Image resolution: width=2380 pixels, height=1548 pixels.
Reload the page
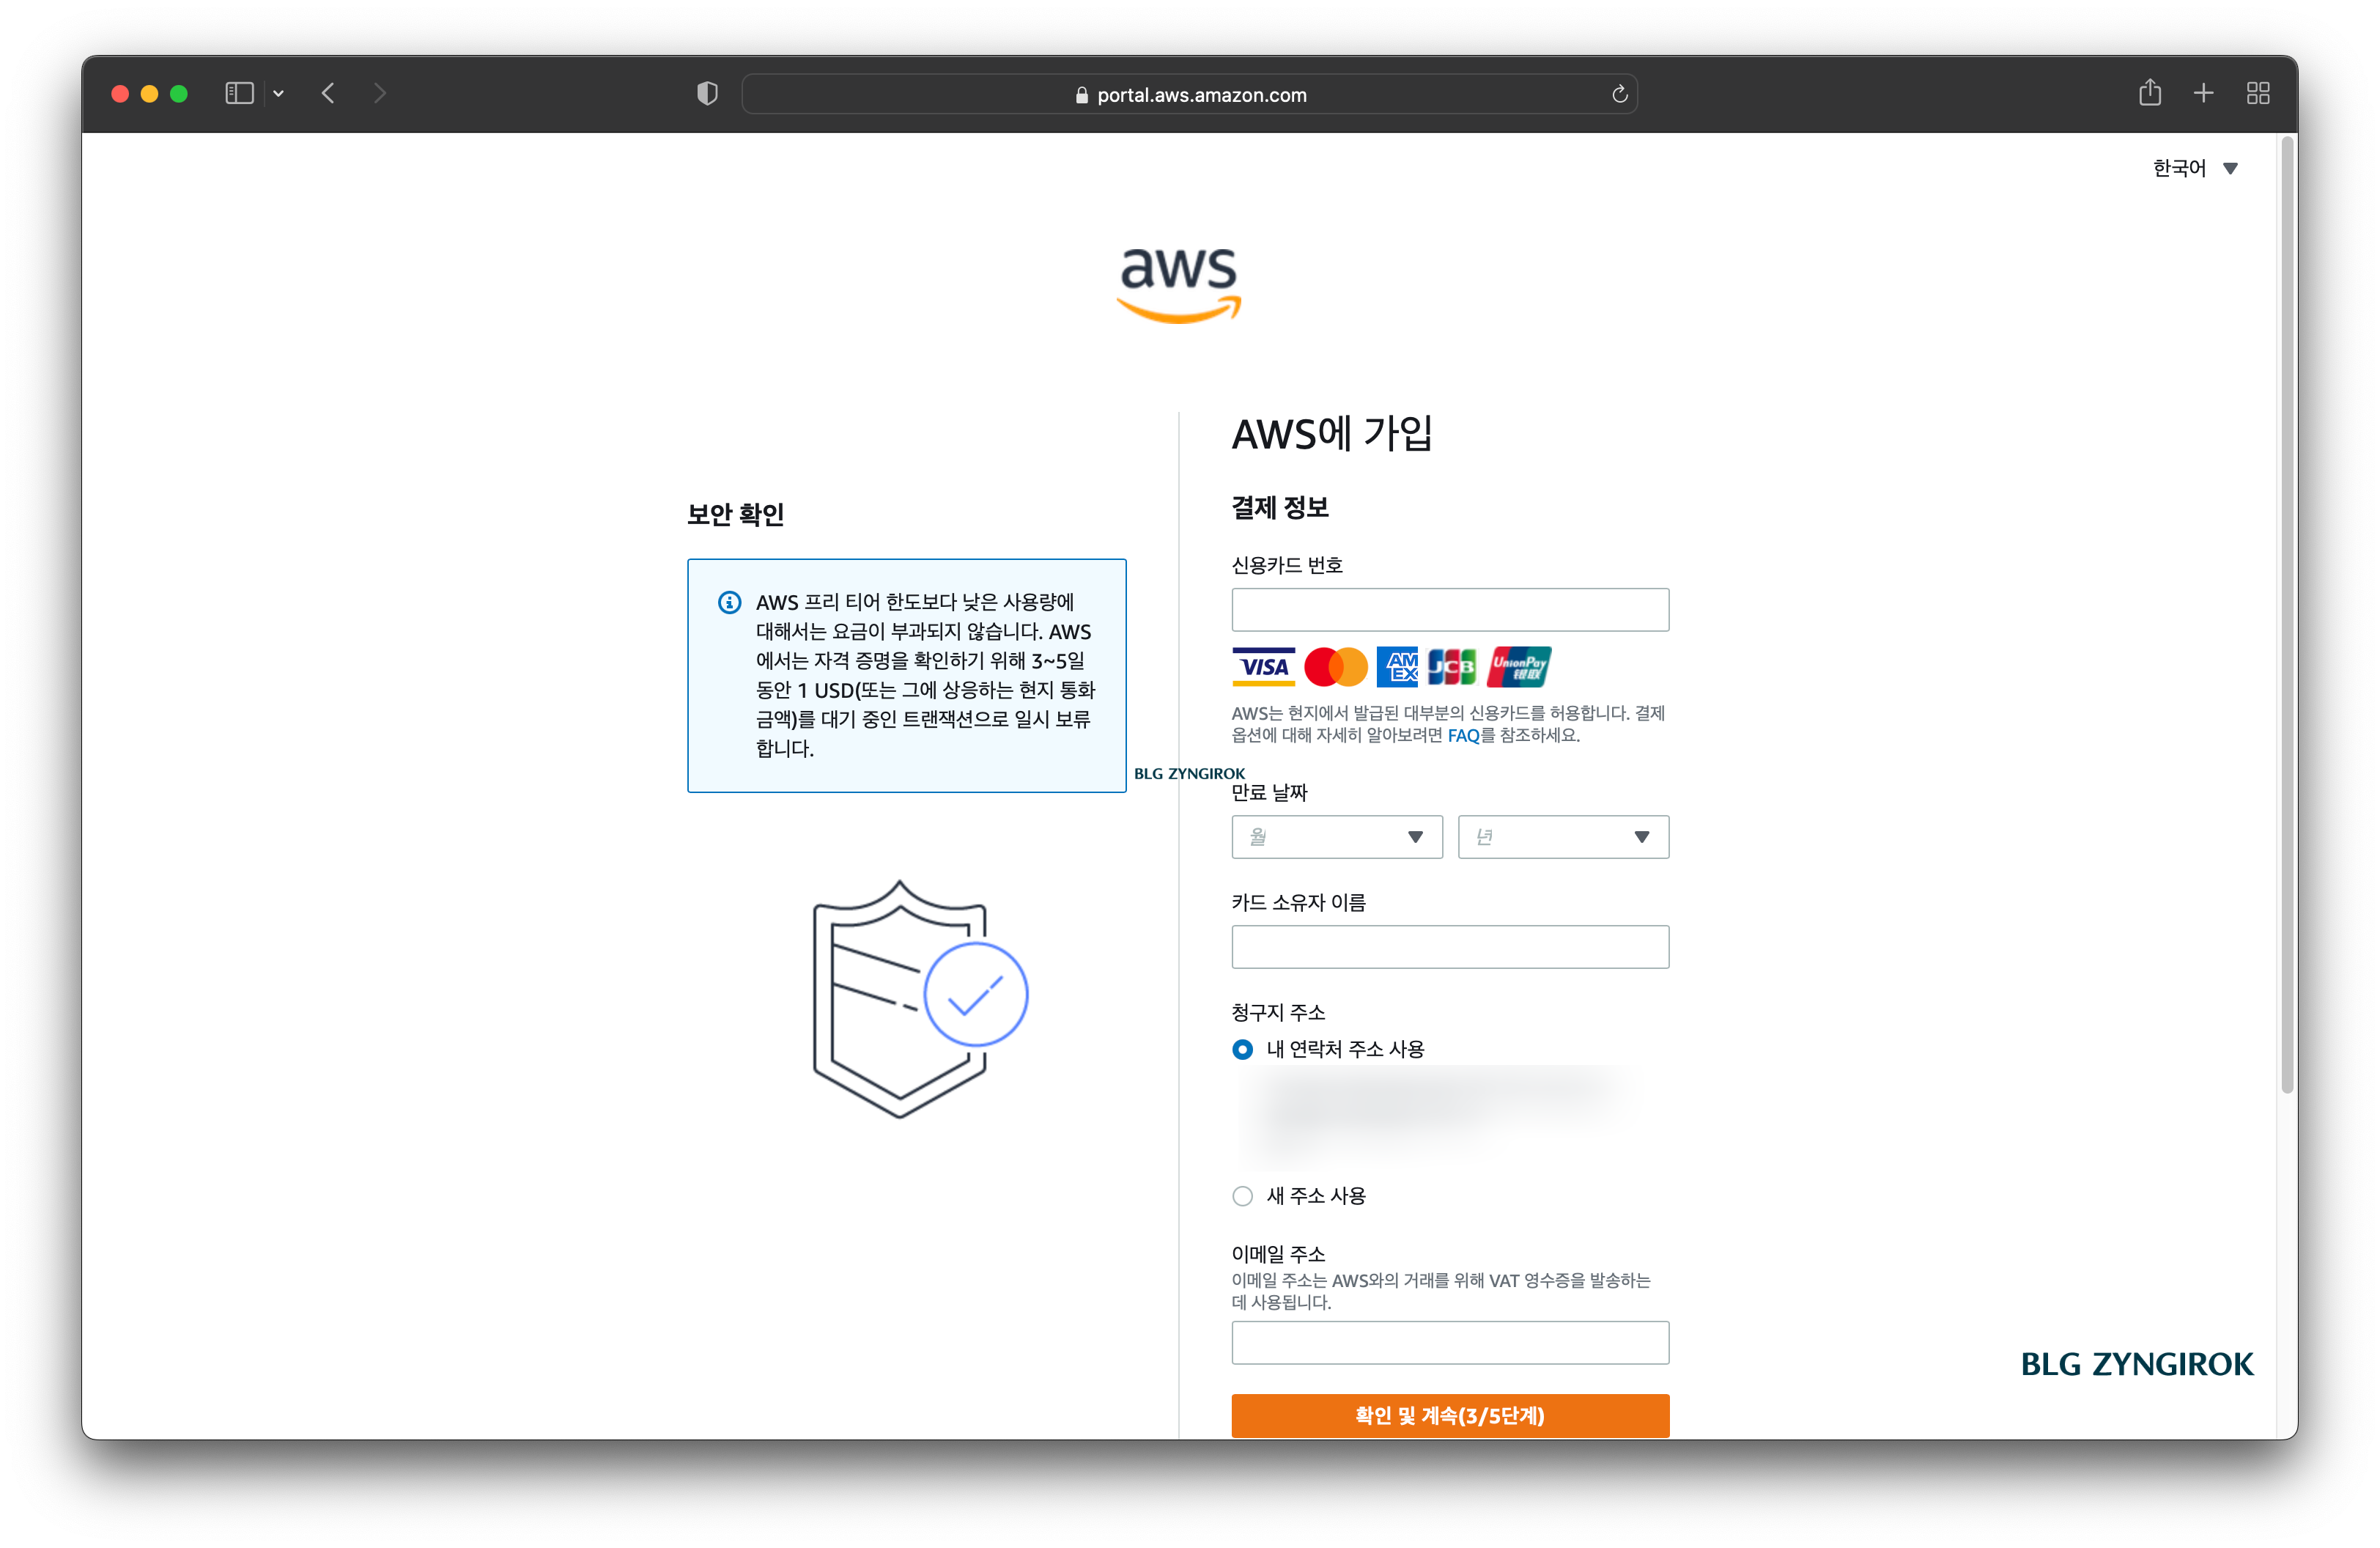(1619, 94)
